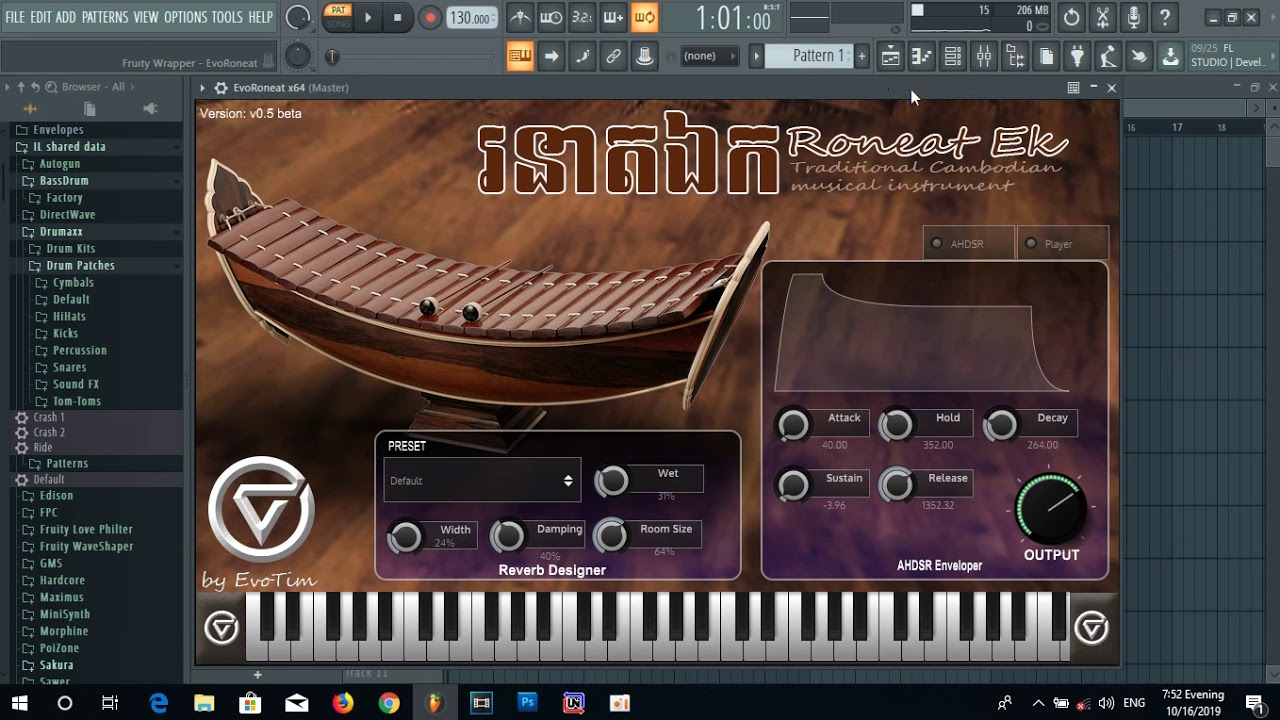Open the HELP menu
The height and width of the screenshot is (720, 1280).
pos(261,17)
